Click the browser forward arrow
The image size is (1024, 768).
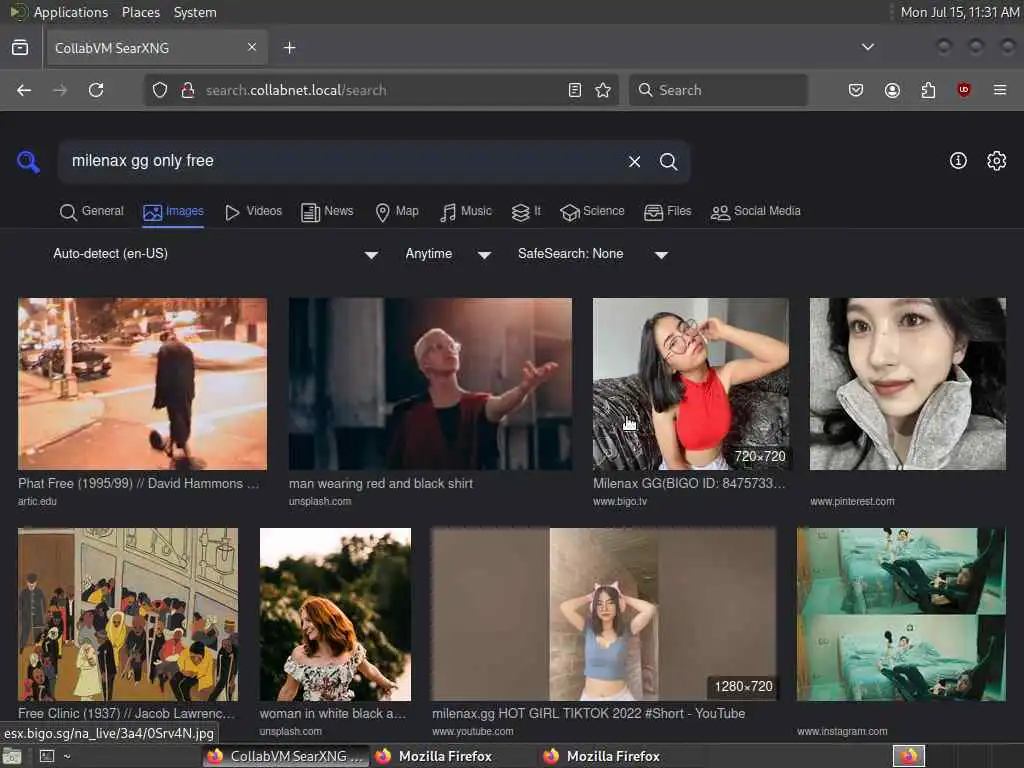(x=60, y=90)
